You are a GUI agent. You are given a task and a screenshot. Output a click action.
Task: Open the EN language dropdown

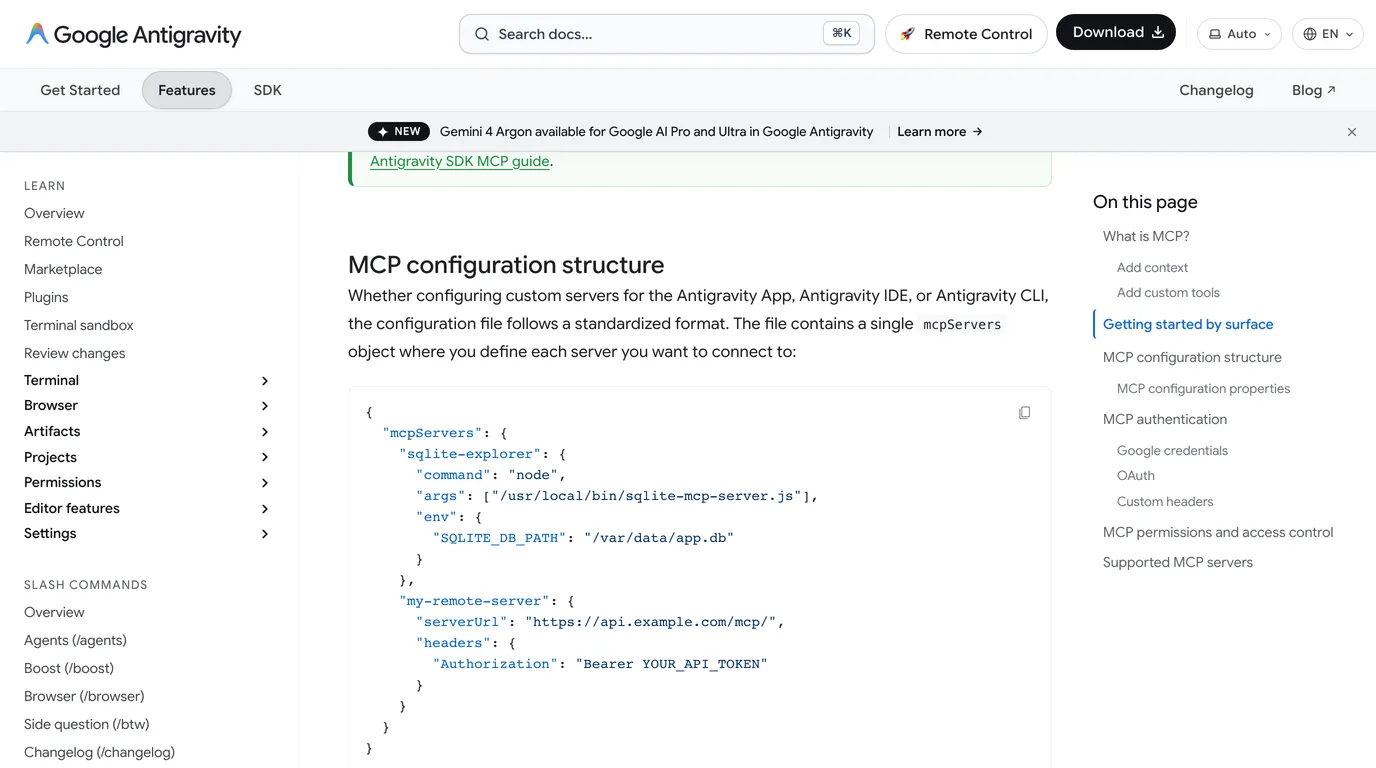(x=1328, y=34)
